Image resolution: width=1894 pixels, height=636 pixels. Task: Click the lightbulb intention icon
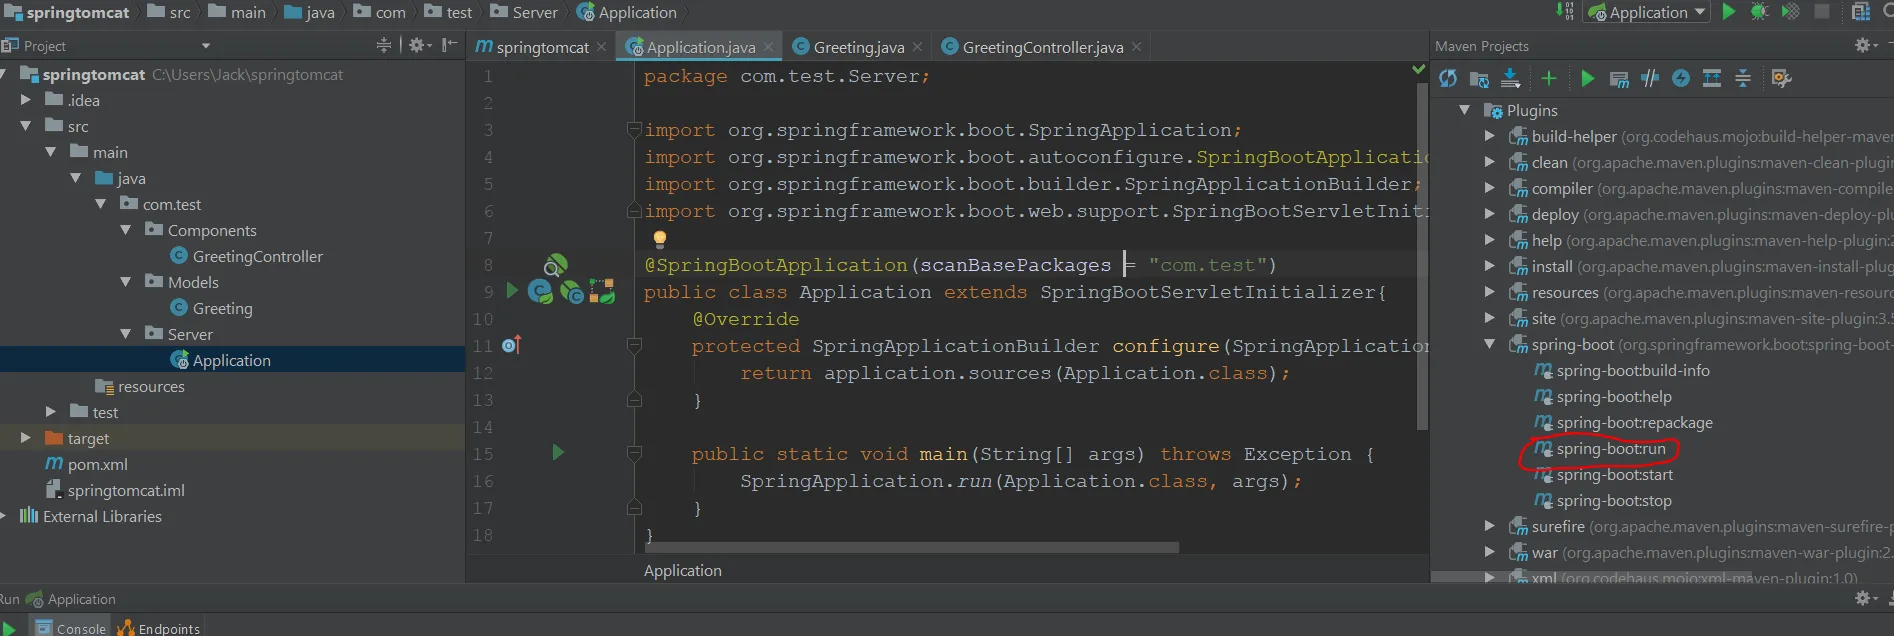659,238
